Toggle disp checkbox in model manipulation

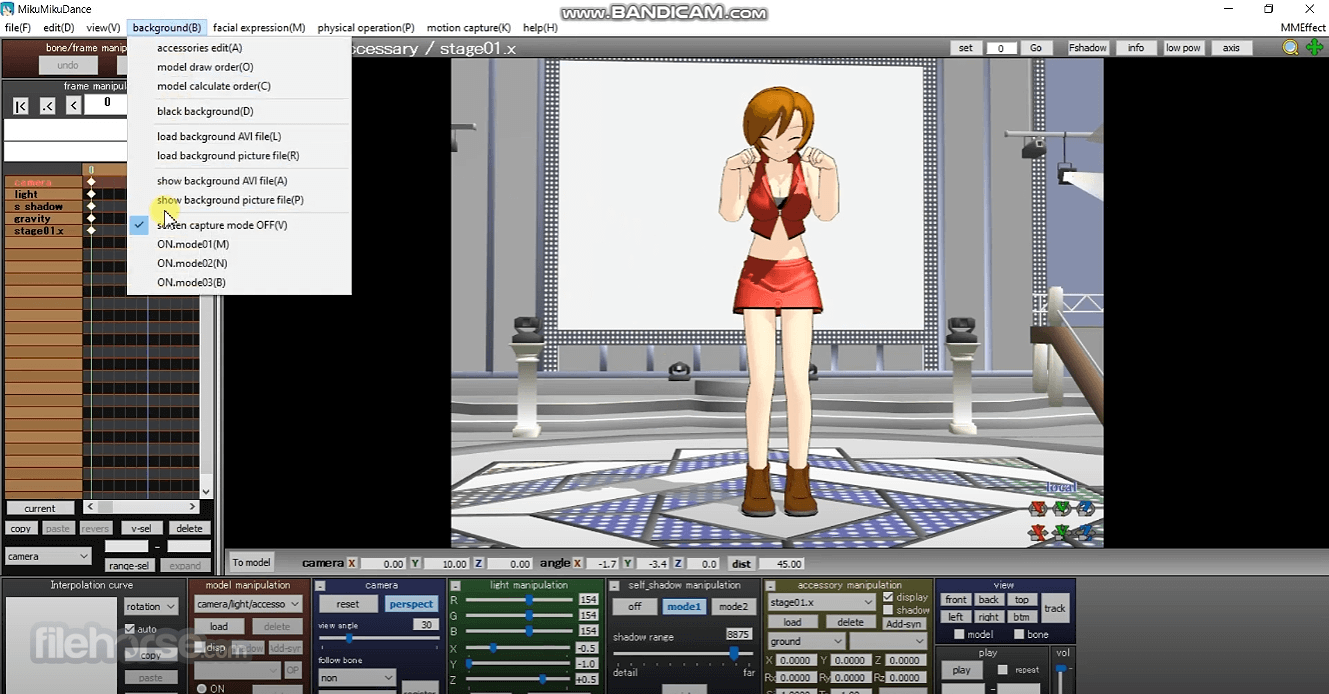200,648
